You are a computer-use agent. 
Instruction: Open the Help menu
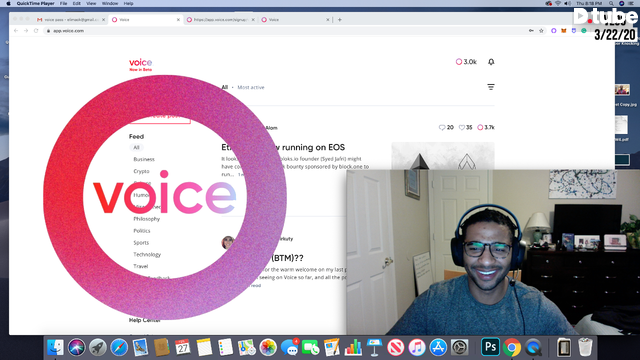coord(128,3)
